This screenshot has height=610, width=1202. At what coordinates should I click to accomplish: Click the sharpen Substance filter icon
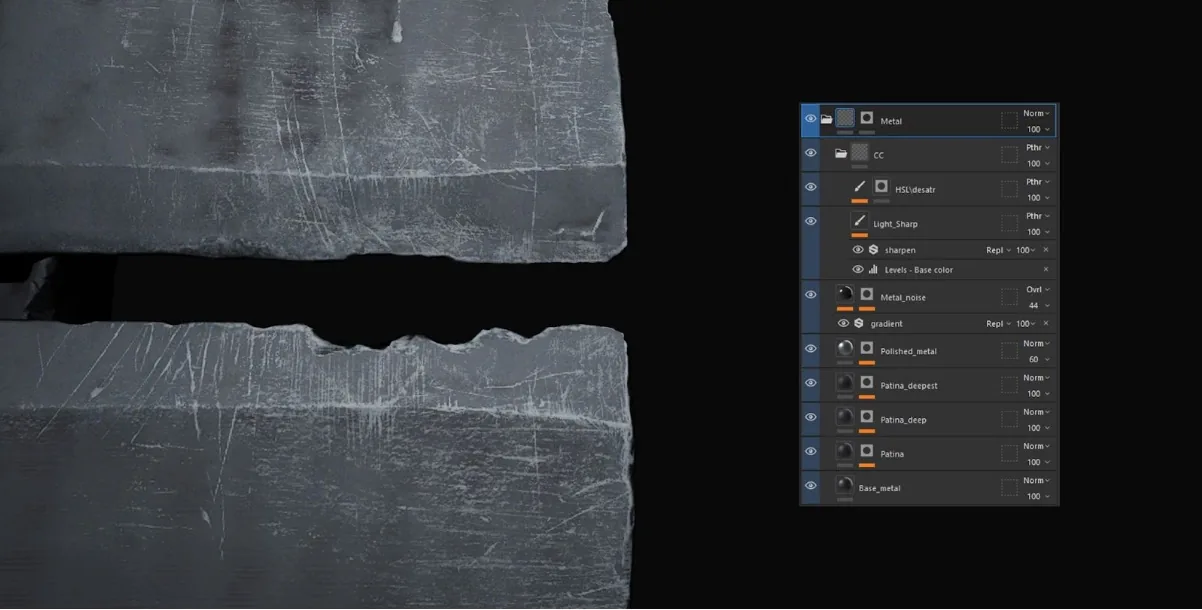pos(873,250)
